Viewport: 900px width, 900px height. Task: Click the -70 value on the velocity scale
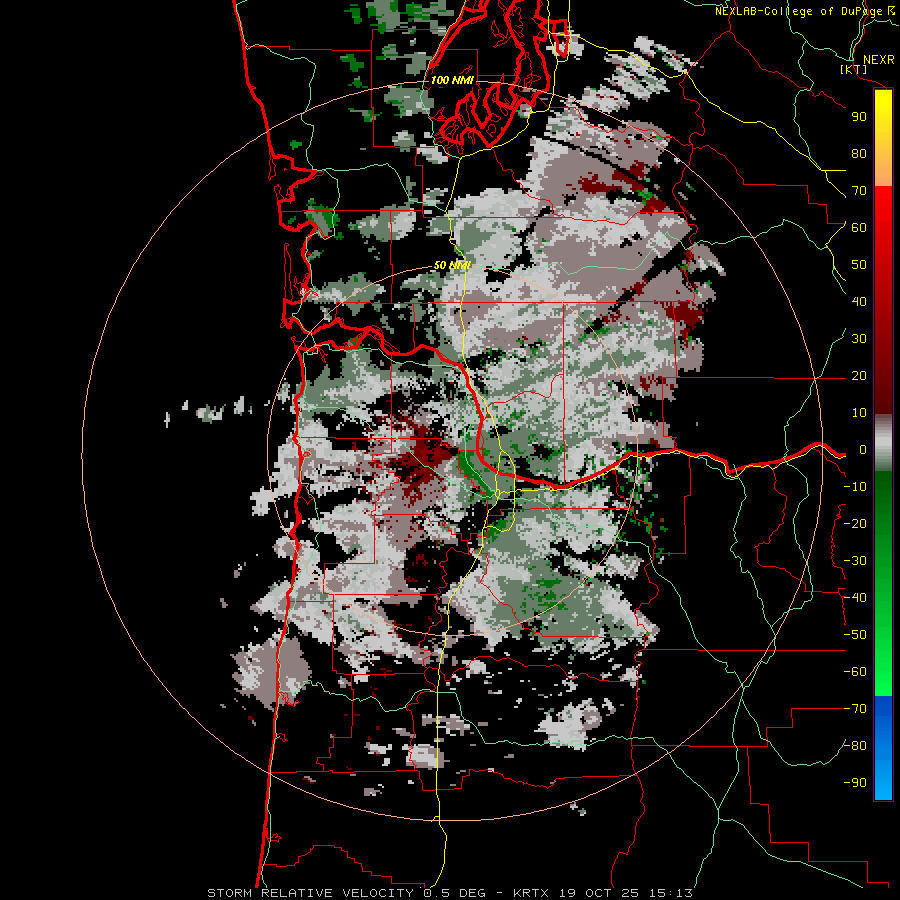855,709
